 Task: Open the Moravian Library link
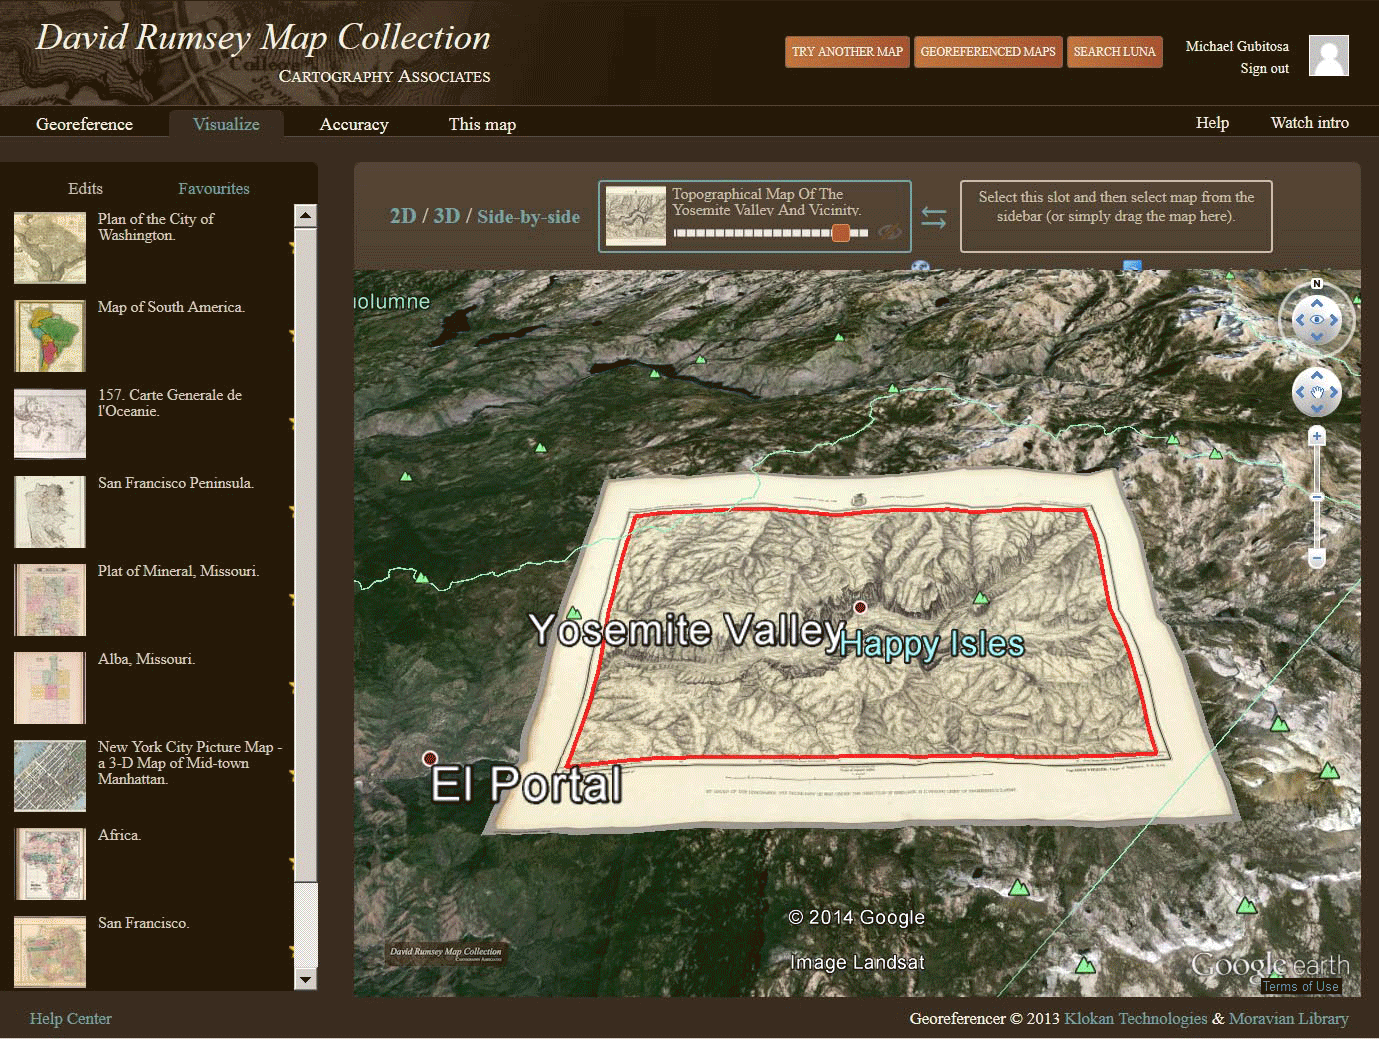click(x=1288, y=1018)
